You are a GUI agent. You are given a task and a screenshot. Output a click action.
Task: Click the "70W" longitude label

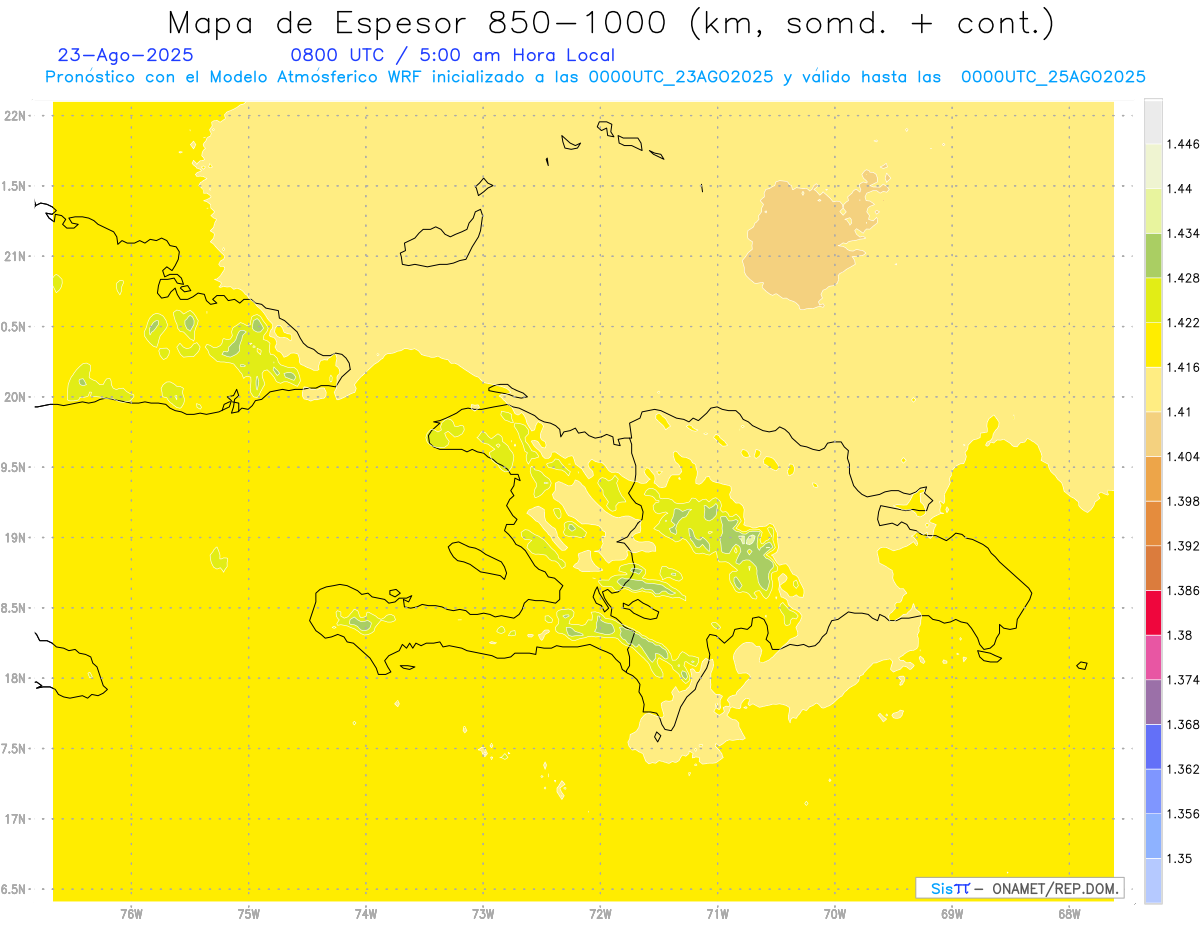point(834,914)
